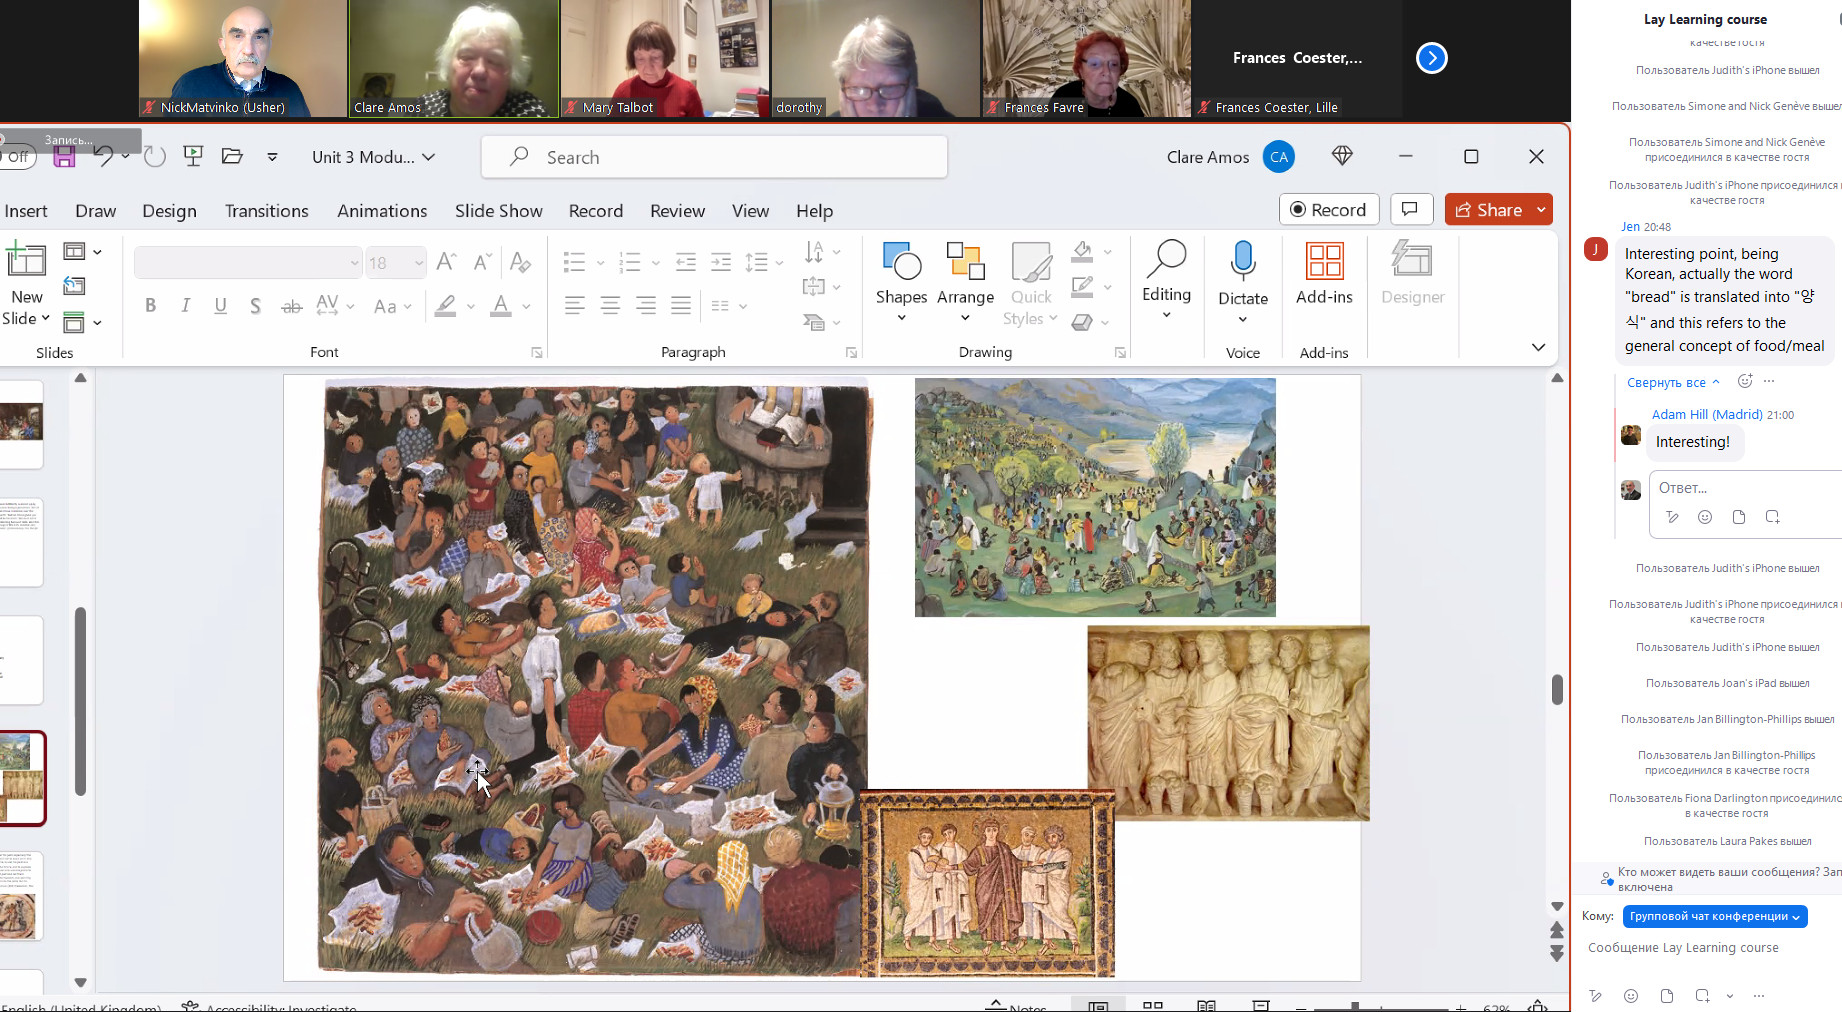Click emoji icon in Zoom message bar

click(1631, 995)
